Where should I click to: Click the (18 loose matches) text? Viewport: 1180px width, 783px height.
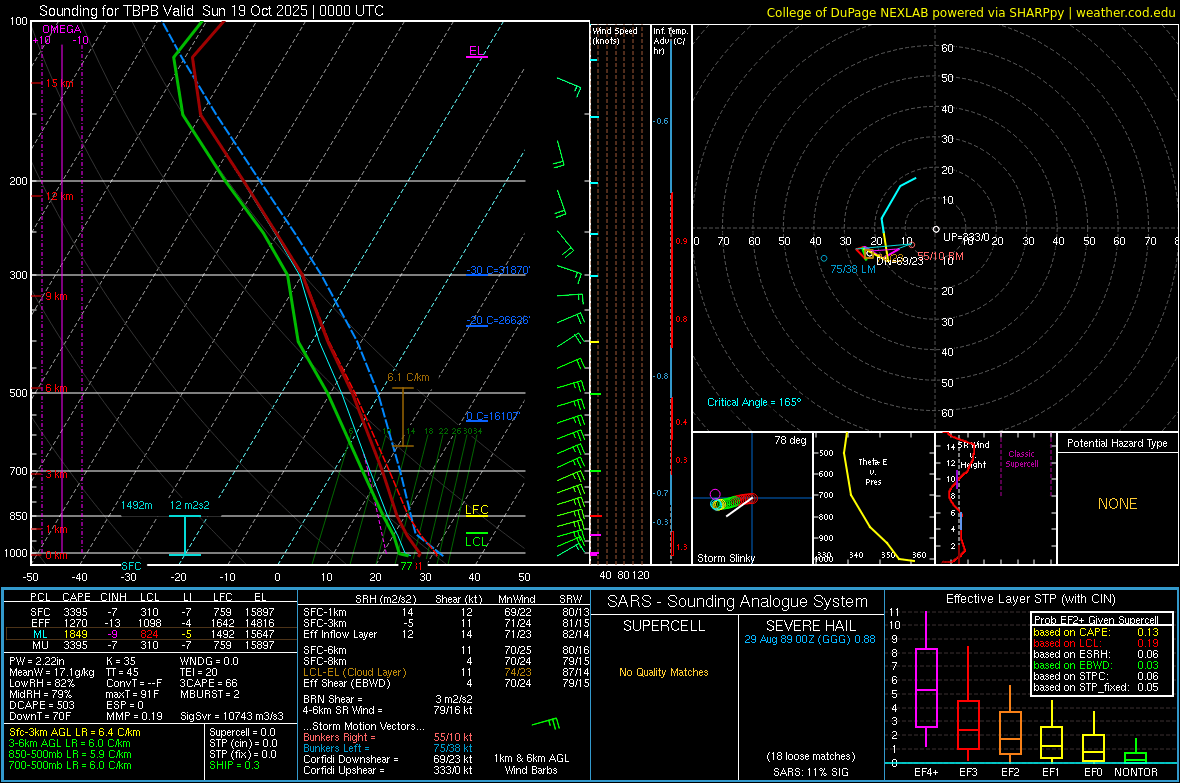pos(810,756)
